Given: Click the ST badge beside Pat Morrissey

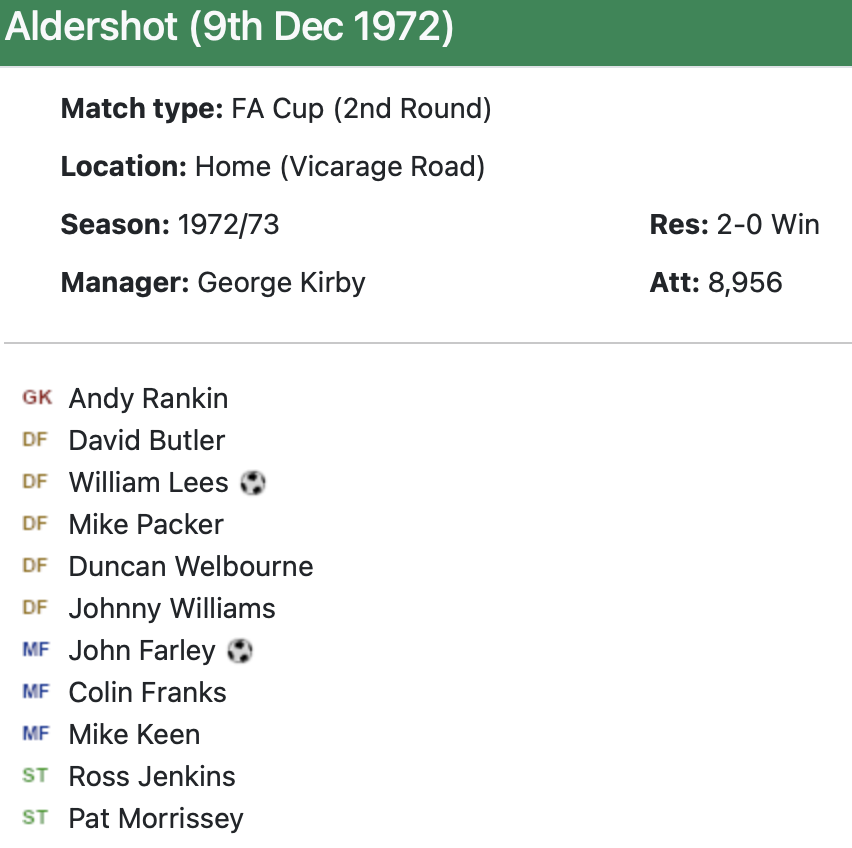Looking at the screenshot, I should click(35, 818).
